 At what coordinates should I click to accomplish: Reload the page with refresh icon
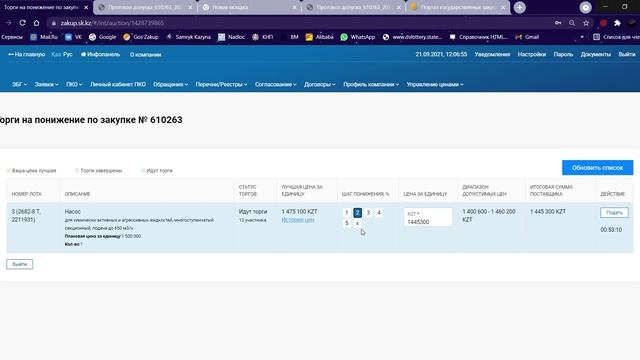coord(22,23)
